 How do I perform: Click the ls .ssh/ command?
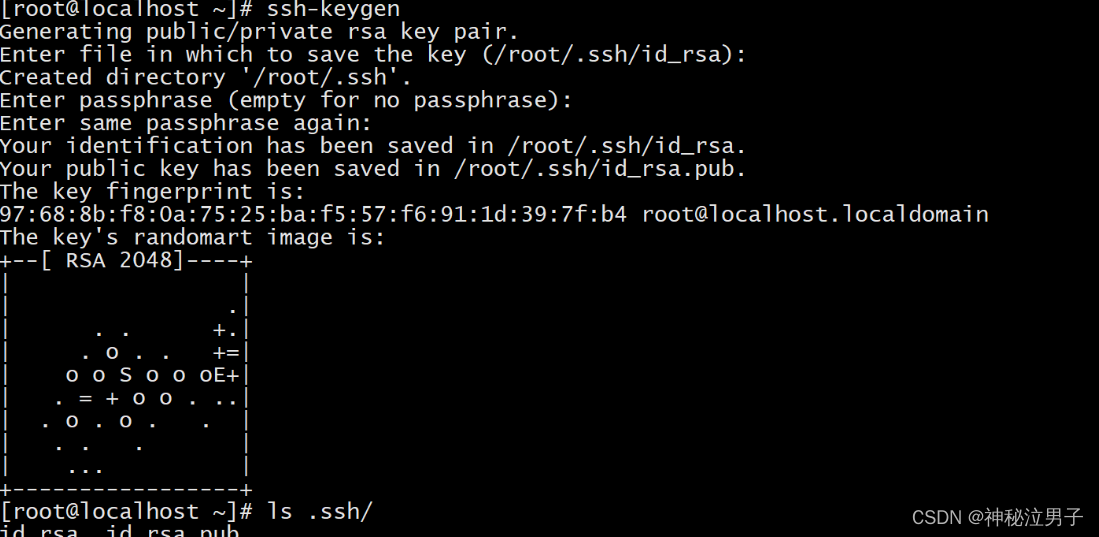tap(320, 512)
